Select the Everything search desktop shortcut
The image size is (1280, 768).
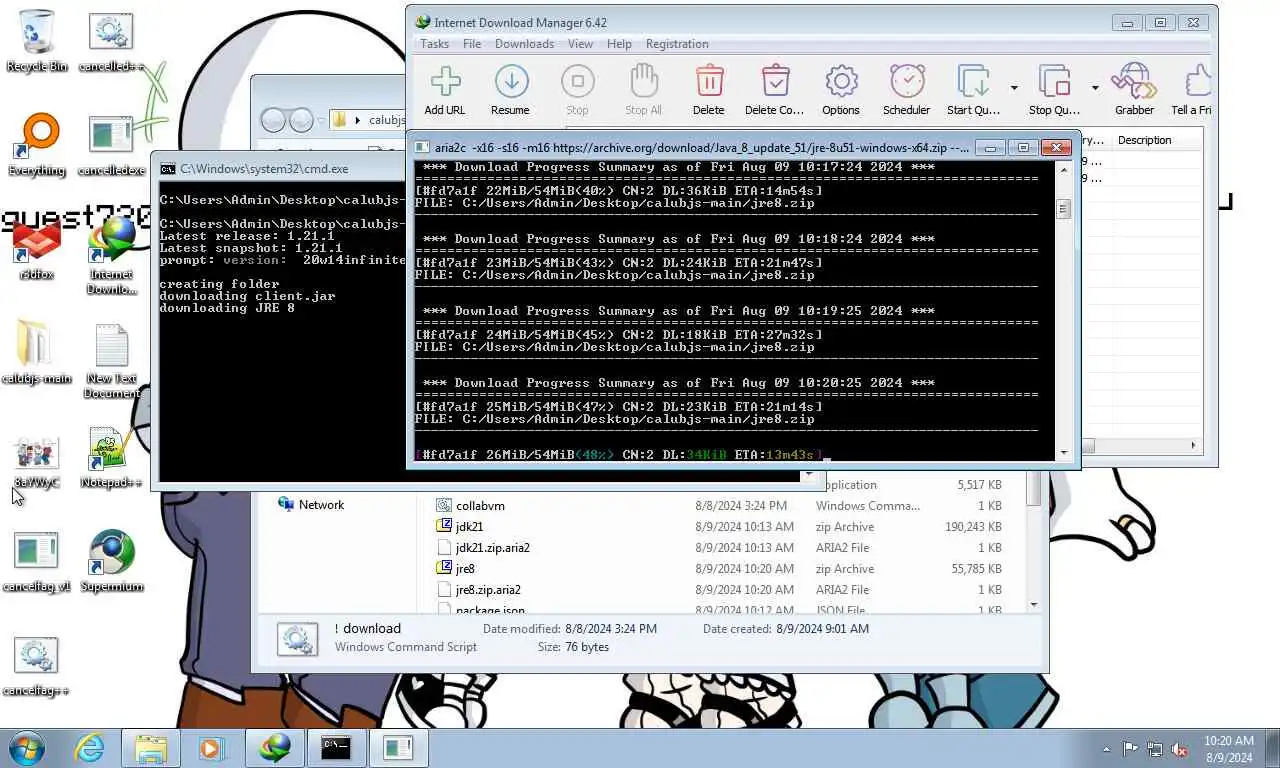coord(37,145)
